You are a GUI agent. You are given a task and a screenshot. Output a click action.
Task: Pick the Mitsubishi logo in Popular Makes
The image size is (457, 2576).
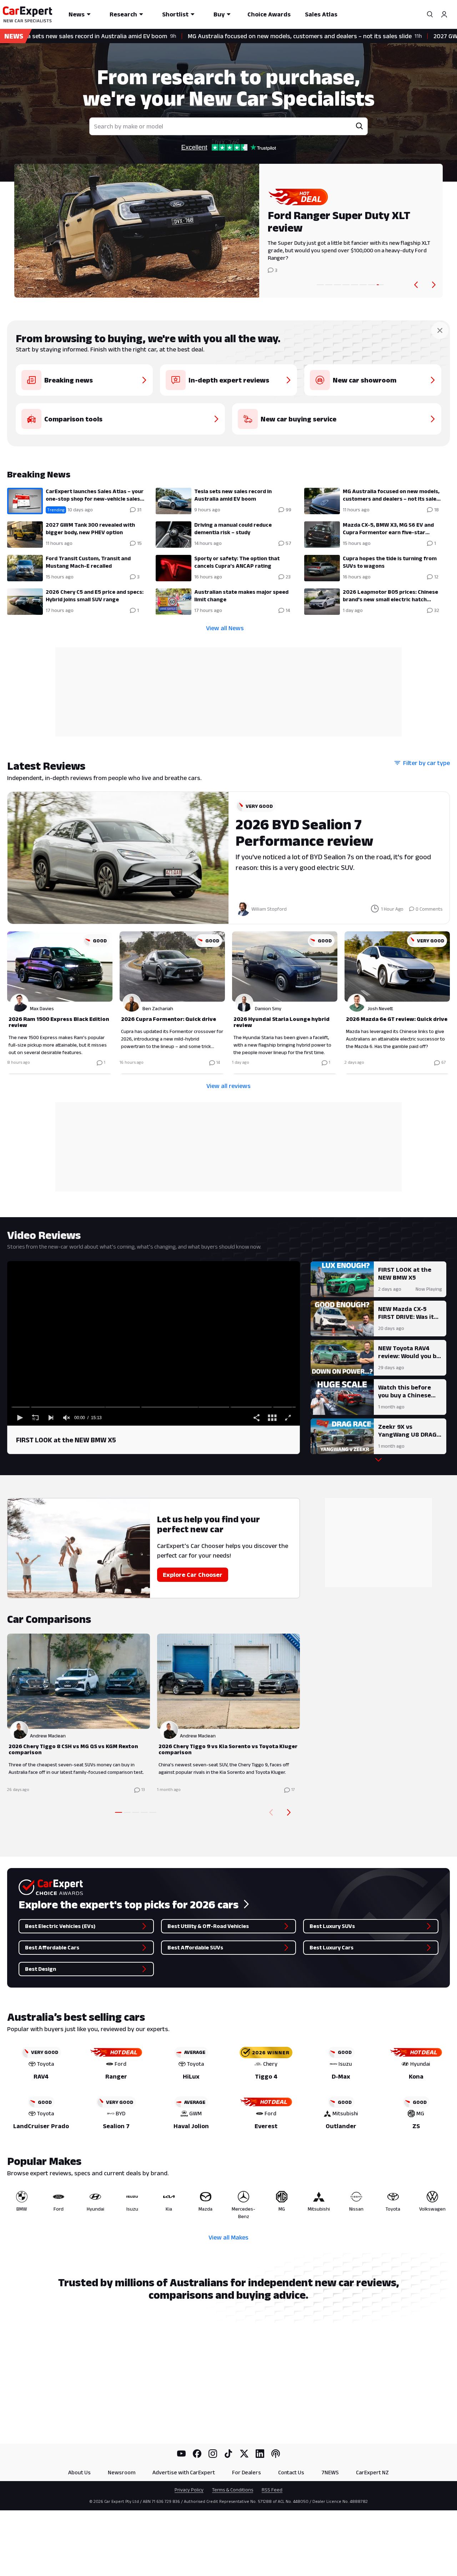(x=319, y=2197)
